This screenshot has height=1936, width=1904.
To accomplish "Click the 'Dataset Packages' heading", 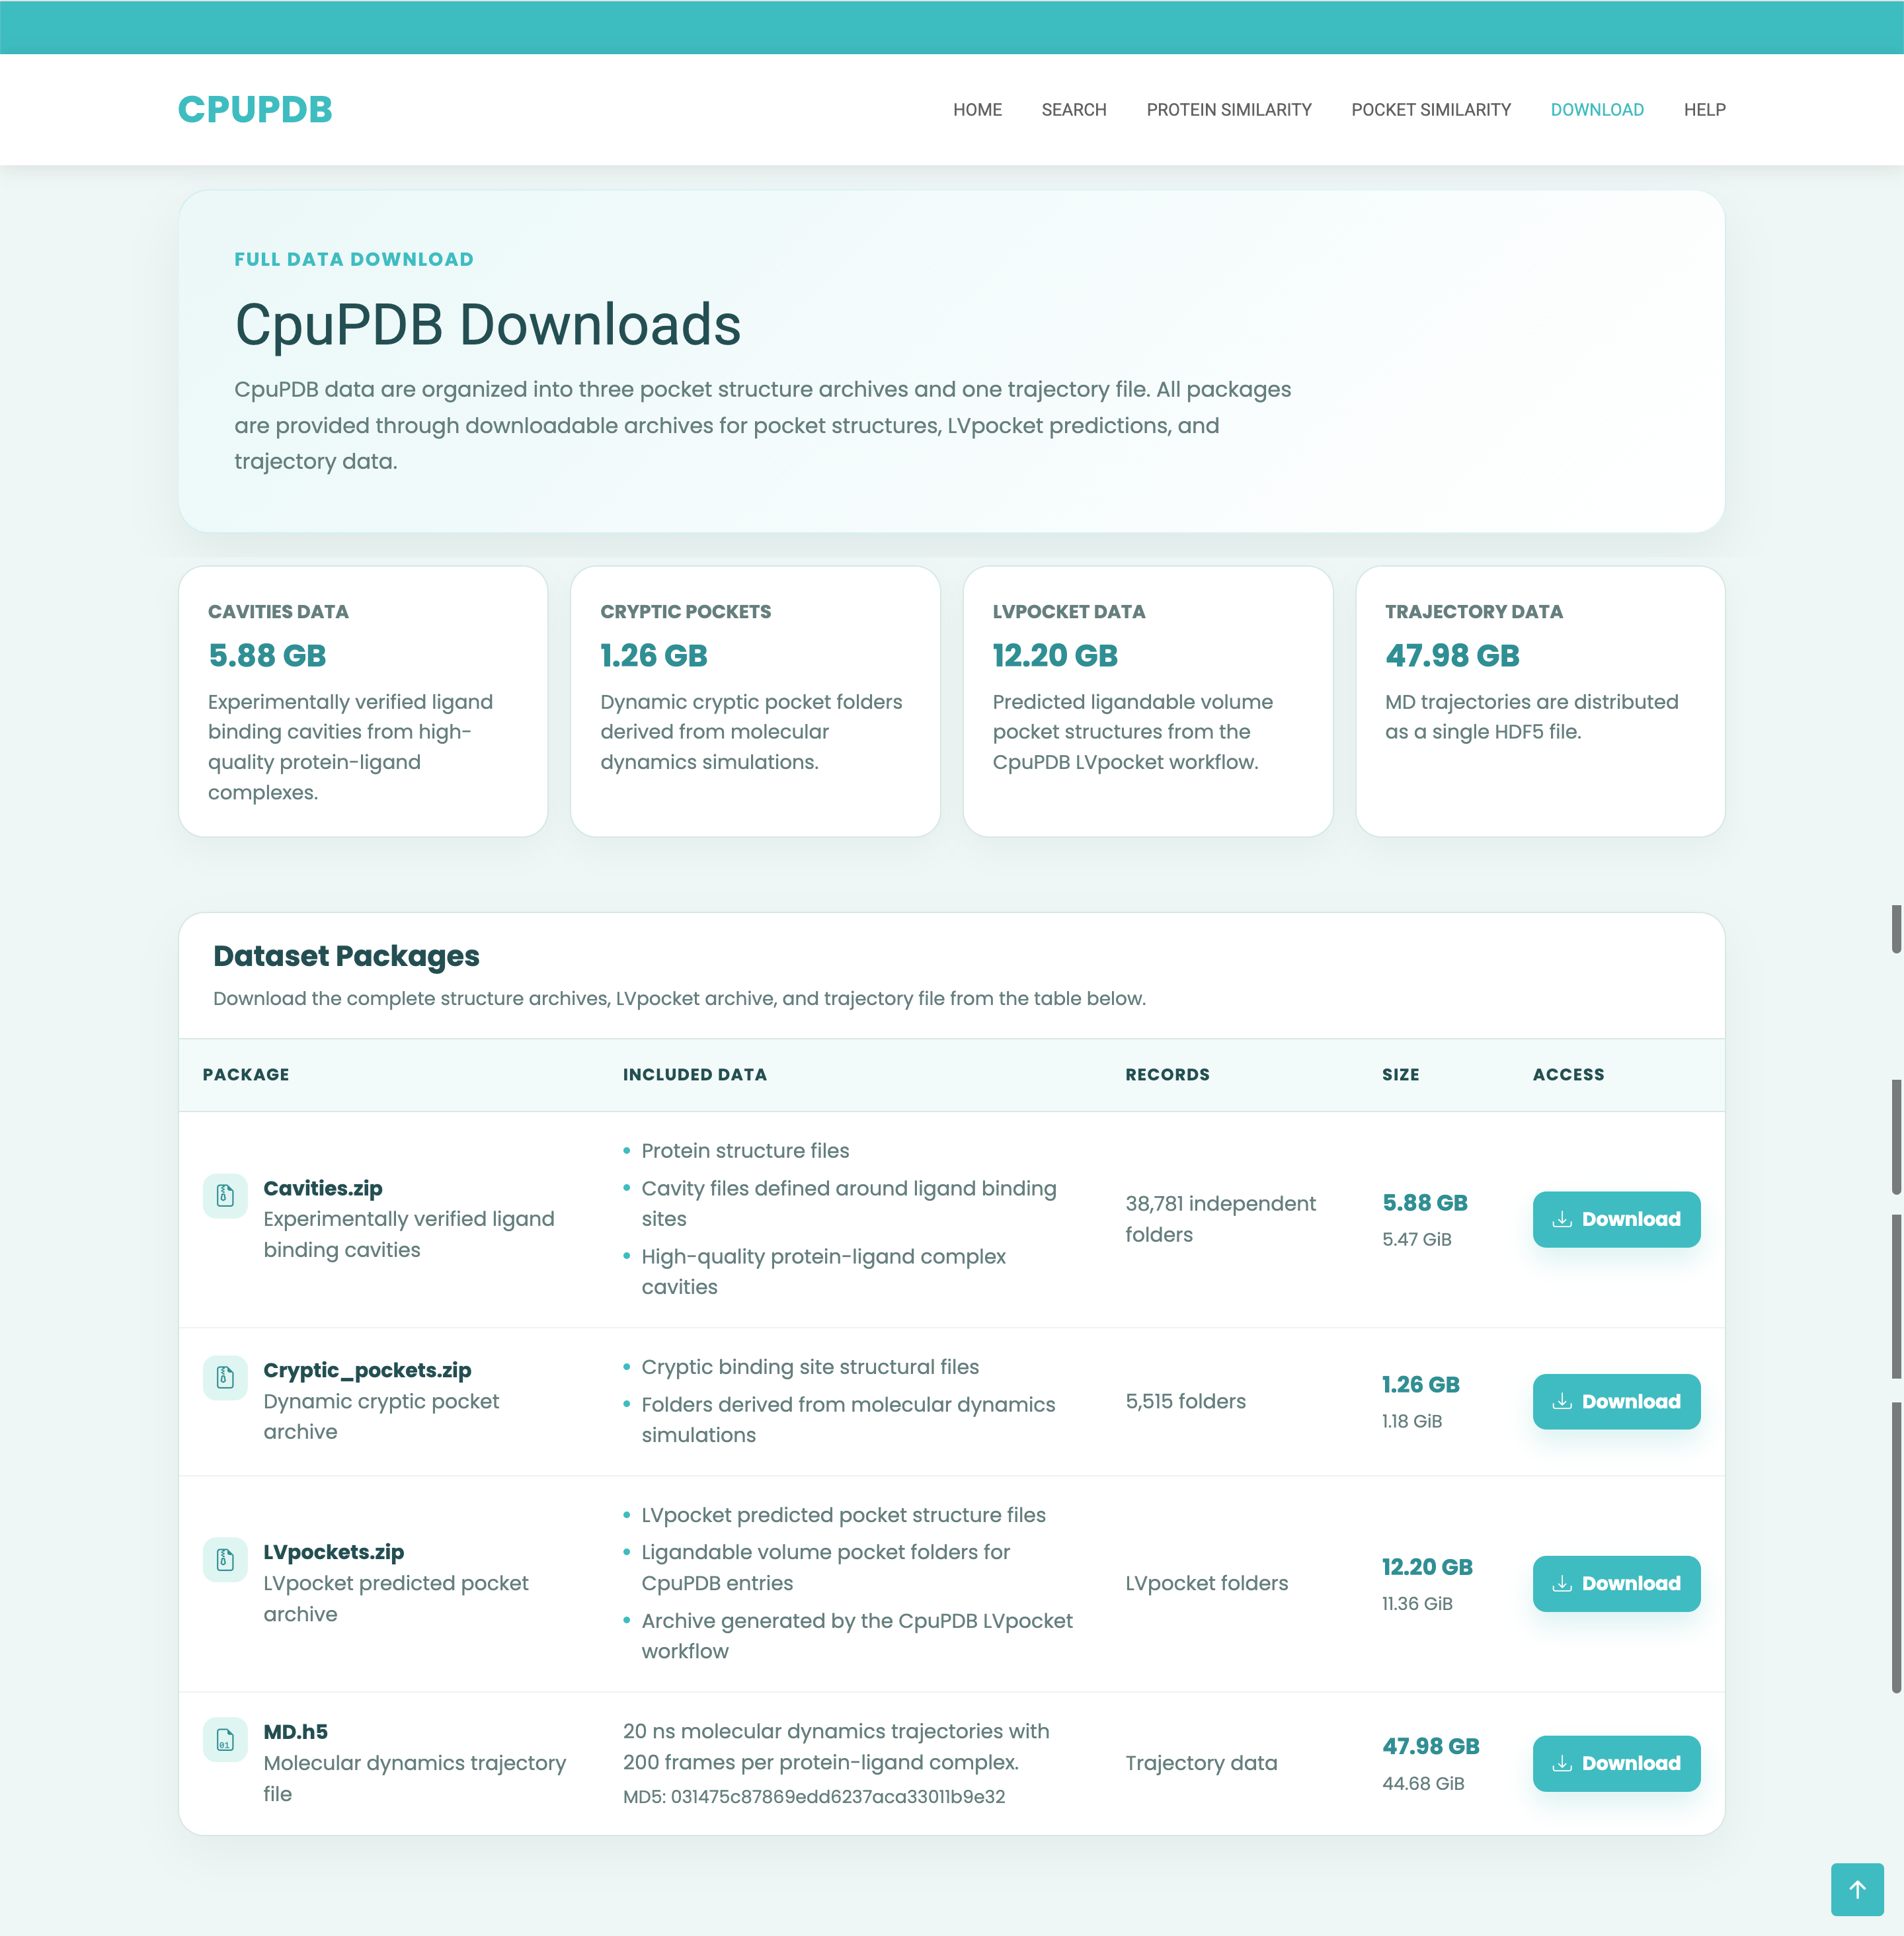I will 346,956.
